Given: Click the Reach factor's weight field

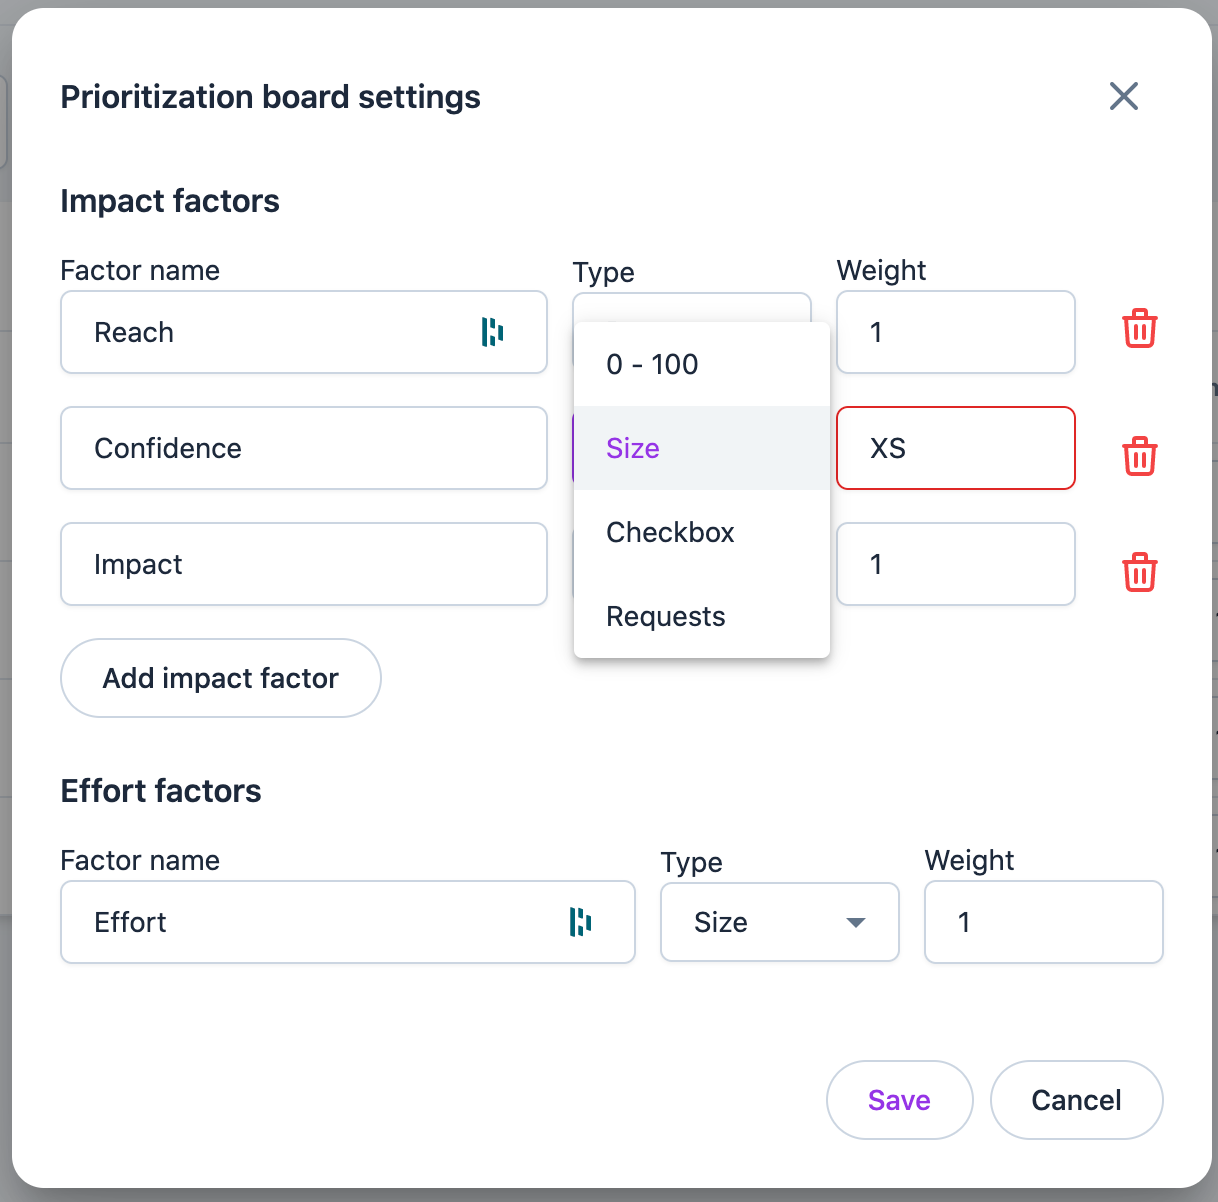Looking at the screenshot, I should 955,332.
